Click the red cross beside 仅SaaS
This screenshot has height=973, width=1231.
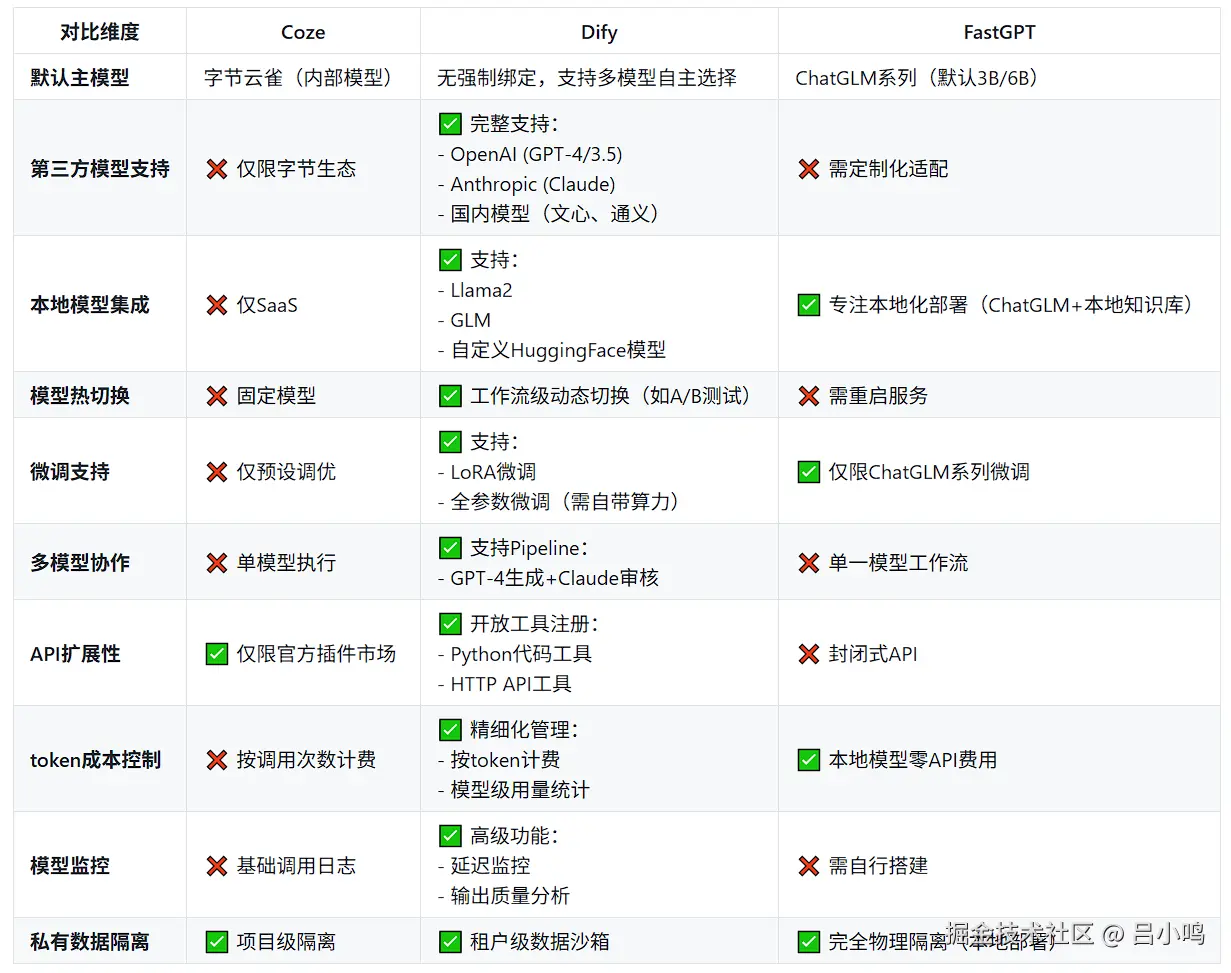[x=216, y=305]
